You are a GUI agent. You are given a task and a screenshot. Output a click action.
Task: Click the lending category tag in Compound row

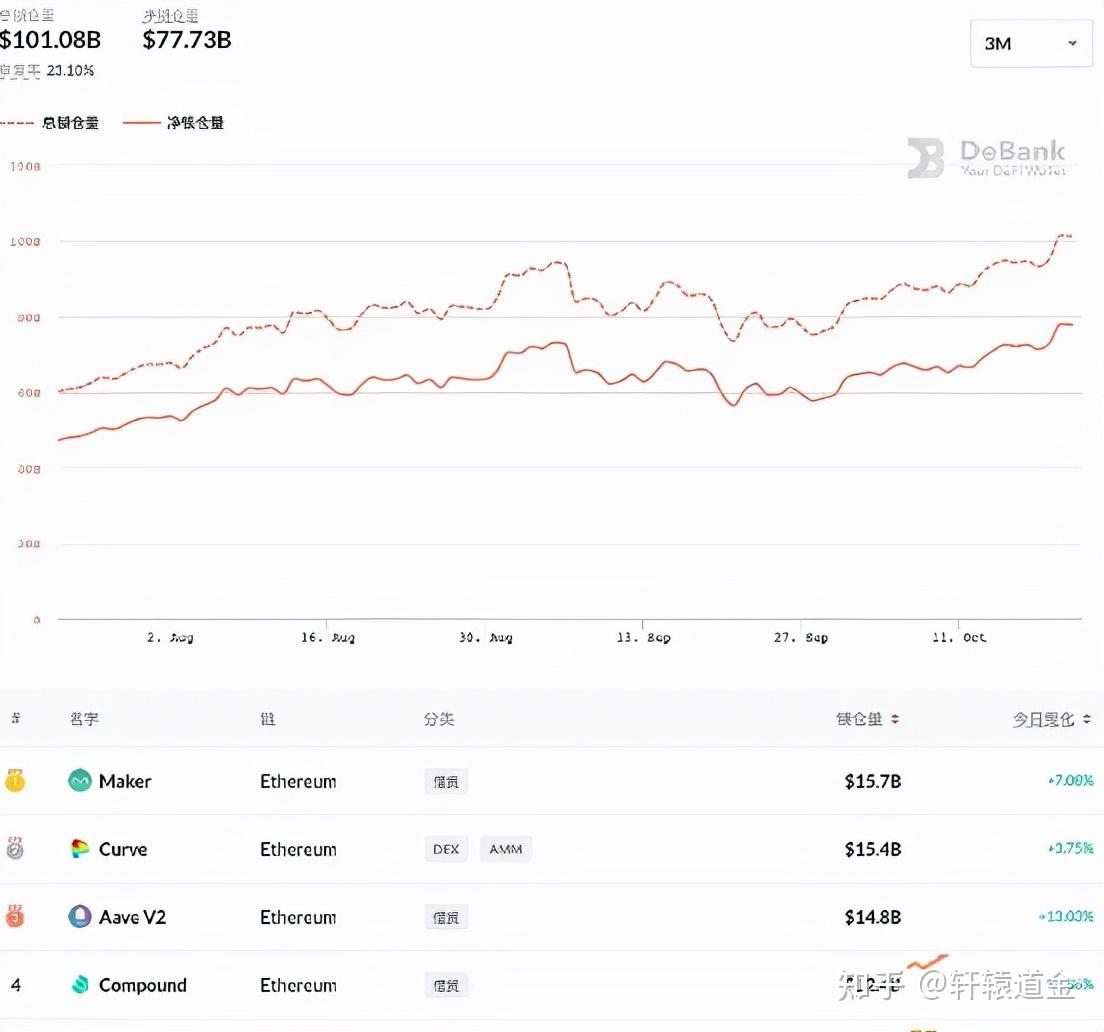point(446,986)
